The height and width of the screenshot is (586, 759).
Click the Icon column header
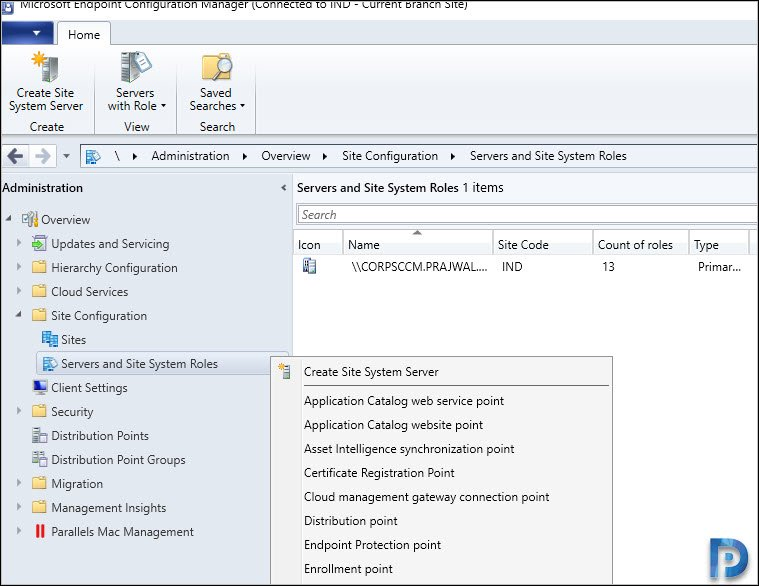click(x=318, y=244)
